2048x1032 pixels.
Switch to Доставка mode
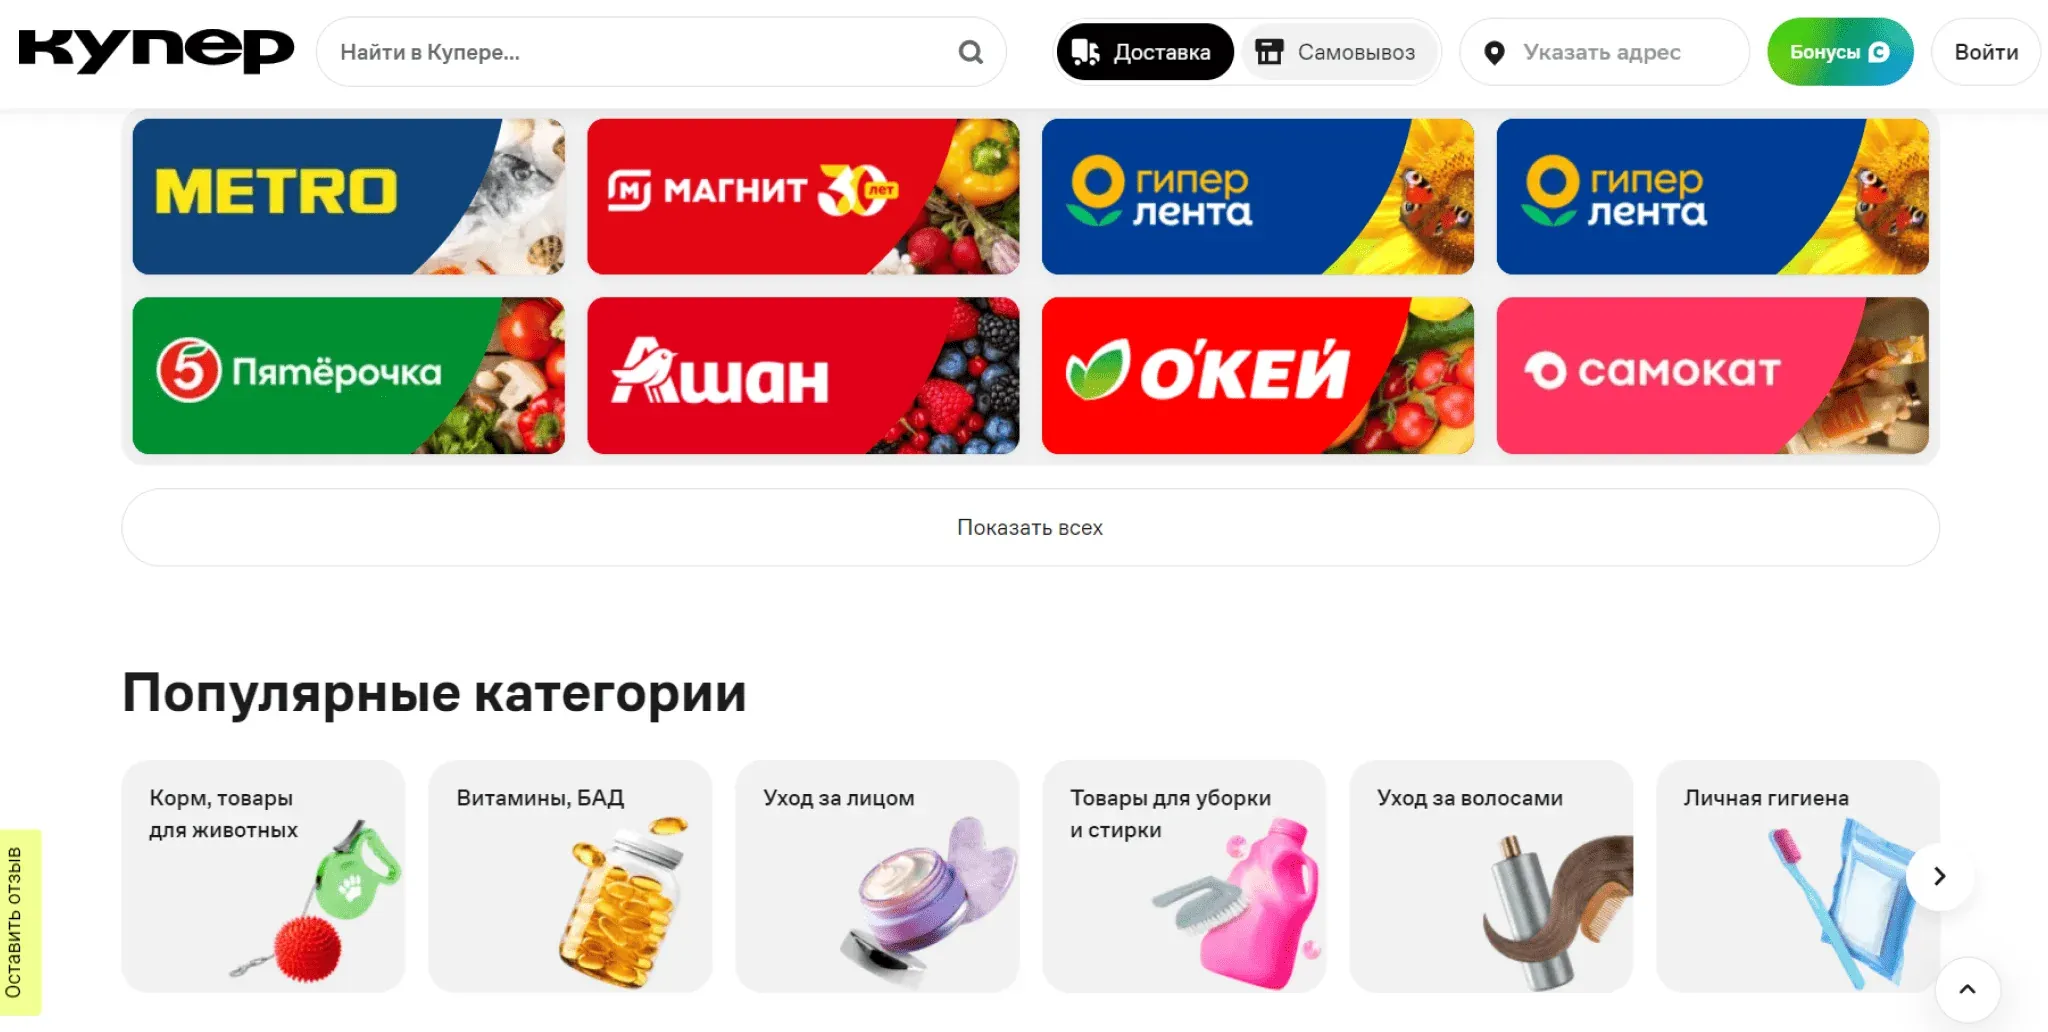[1145, 52]
